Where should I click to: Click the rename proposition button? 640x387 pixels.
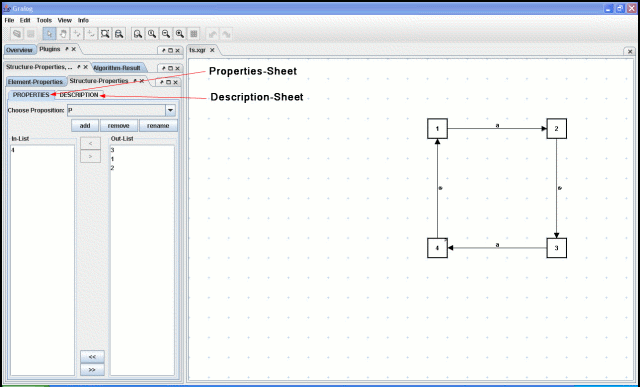[x=158, y=126]
